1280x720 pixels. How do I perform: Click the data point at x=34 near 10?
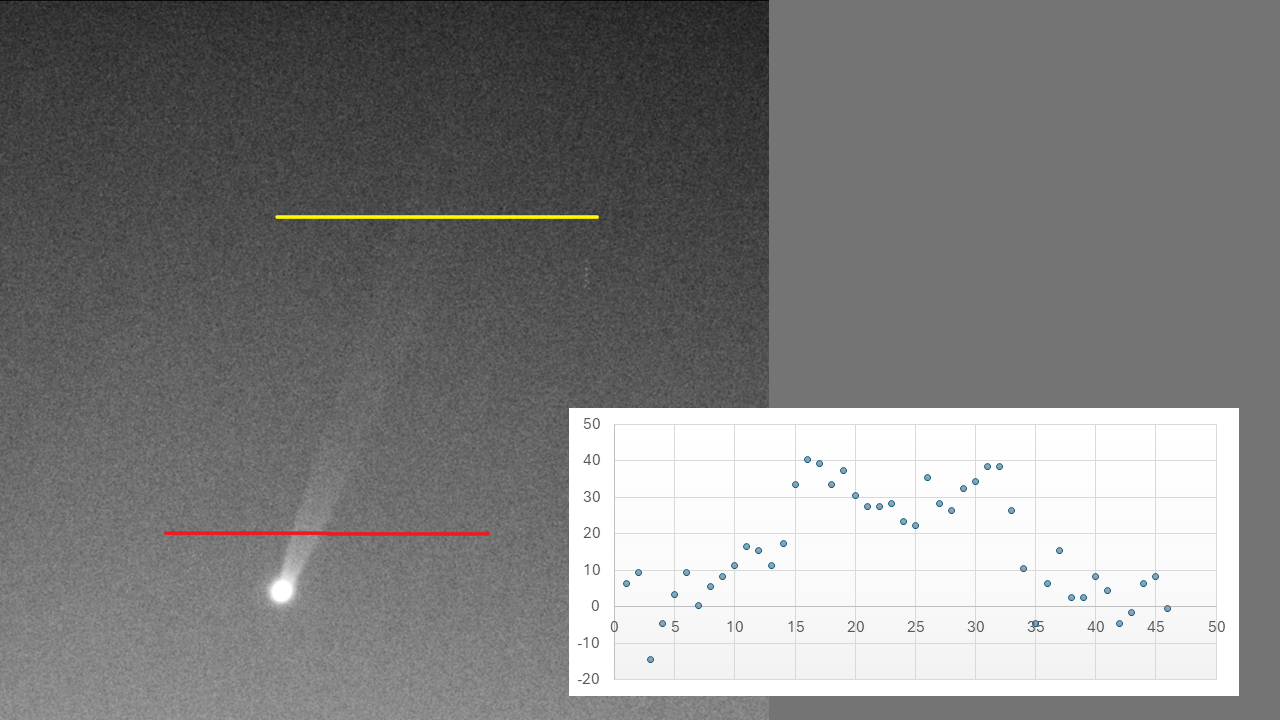click(1023, 568)
